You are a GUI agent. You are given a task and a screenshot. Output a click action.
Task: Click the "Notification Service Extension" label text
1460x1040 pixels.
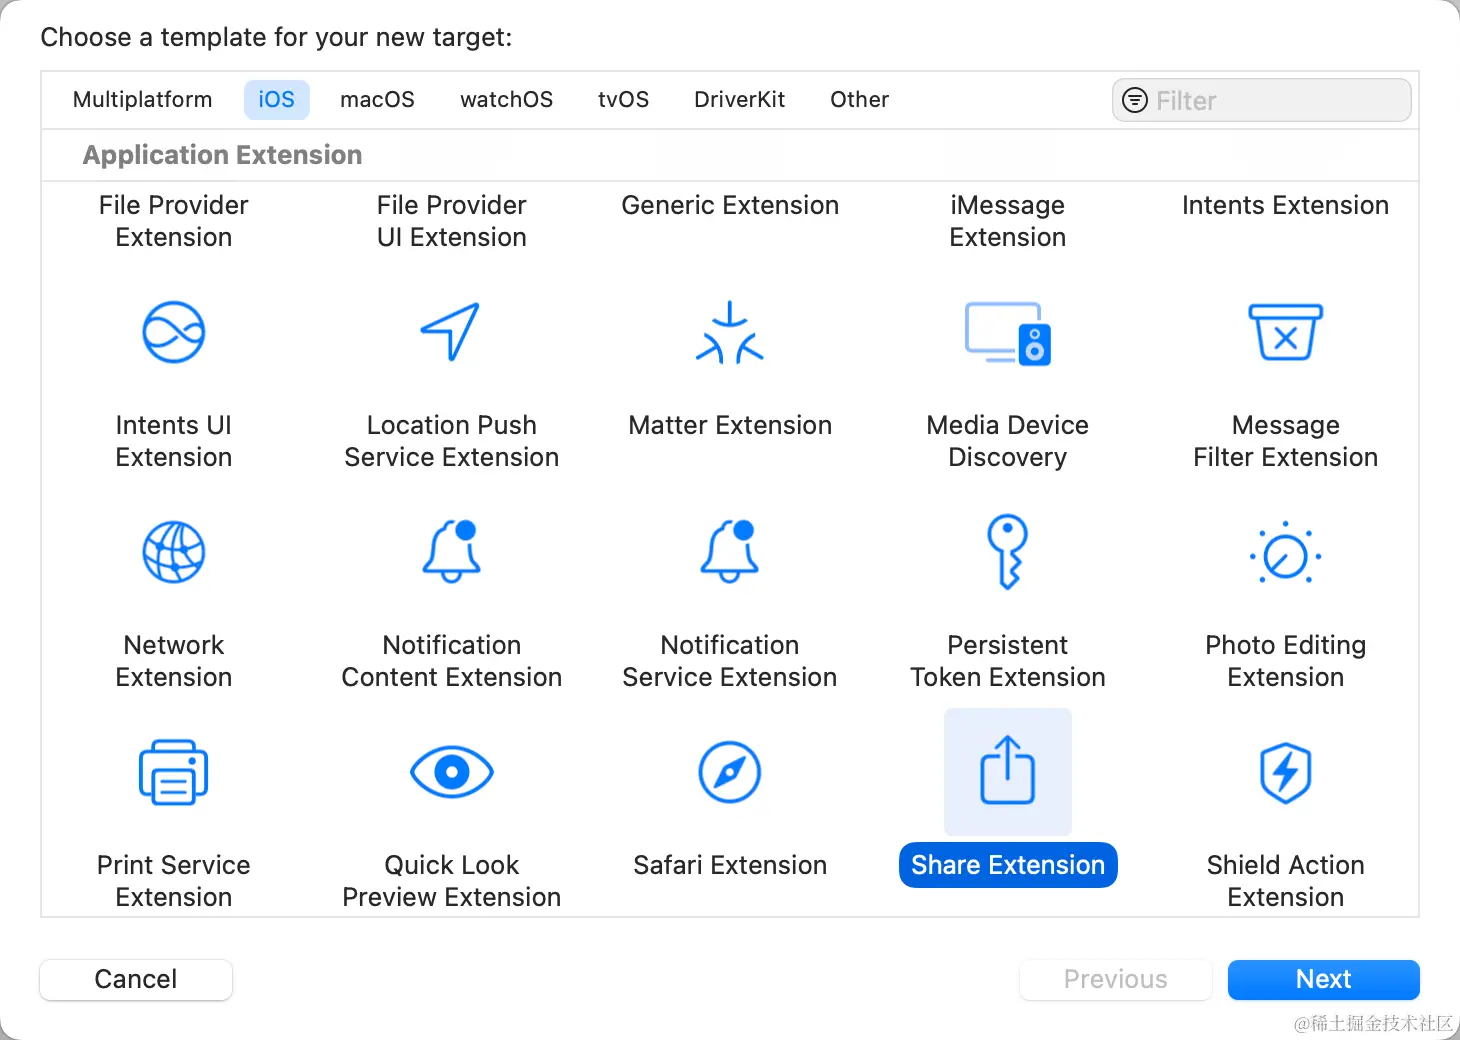[730, 661]
